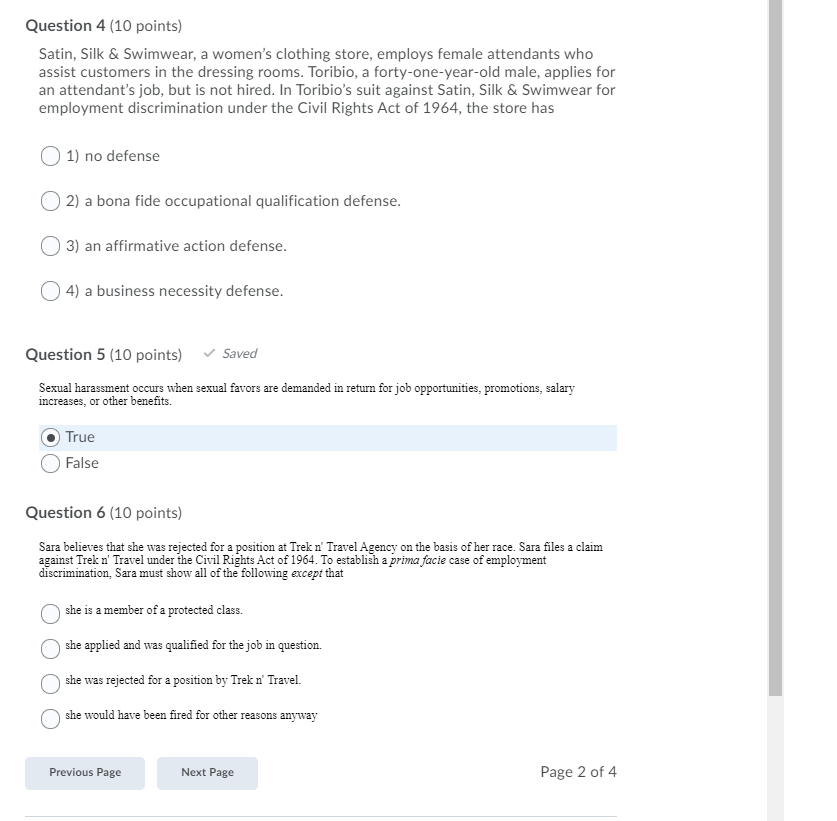Click the Saved checkmark icon beside Question 5
The image size is (837, 821).
point(210,353)
